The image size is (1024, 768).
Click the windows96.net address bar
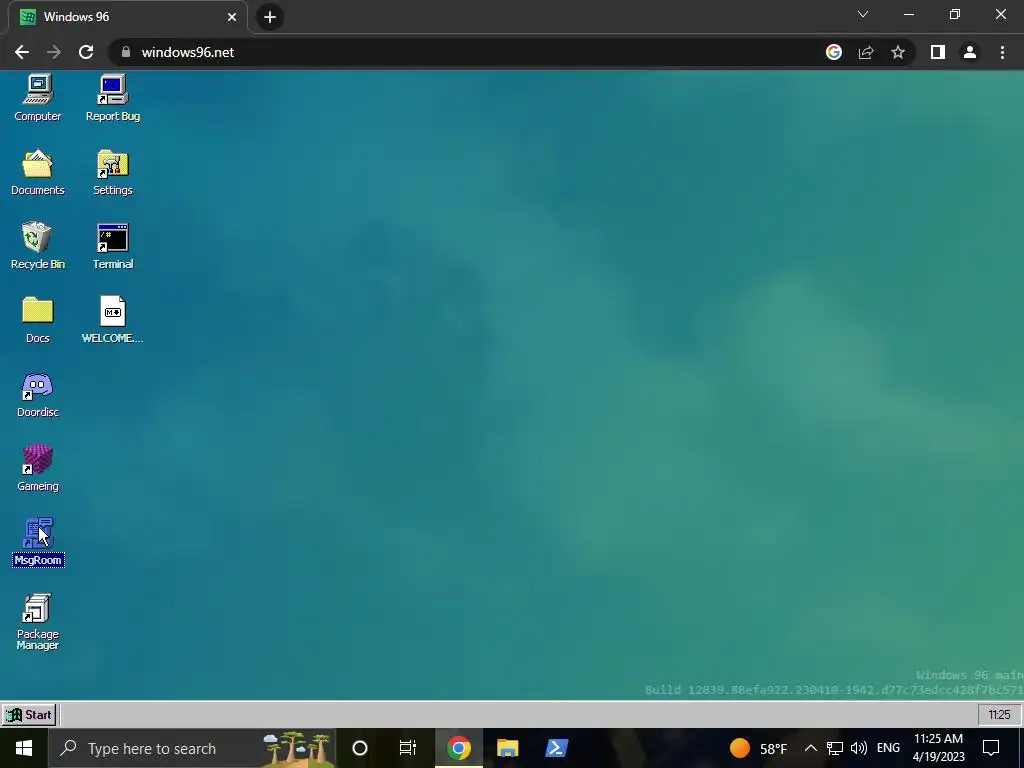tap(466, 52)
